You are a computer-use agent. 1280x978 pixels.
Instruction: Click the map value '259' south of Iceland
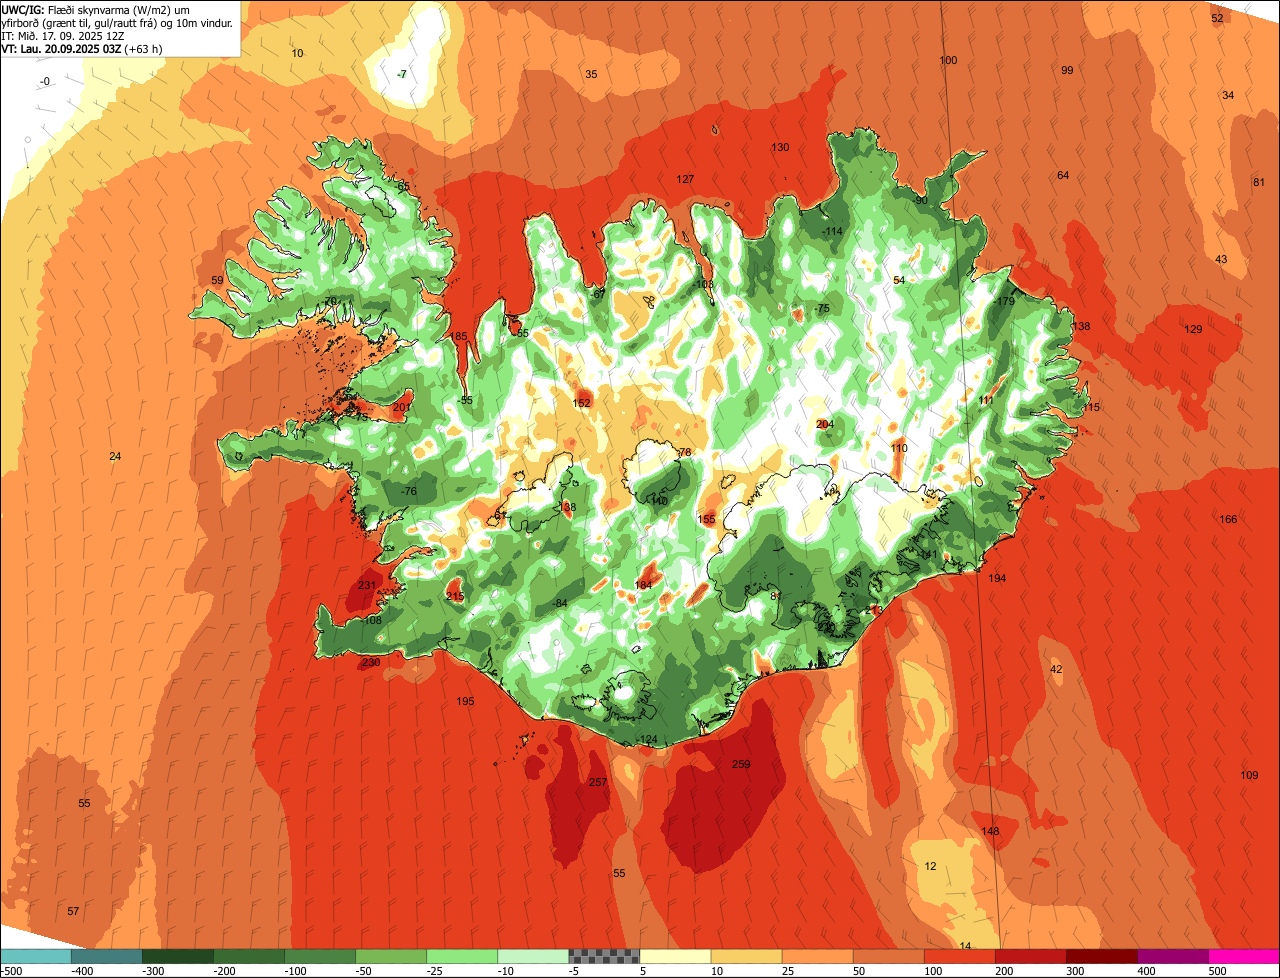click(741, 764)
